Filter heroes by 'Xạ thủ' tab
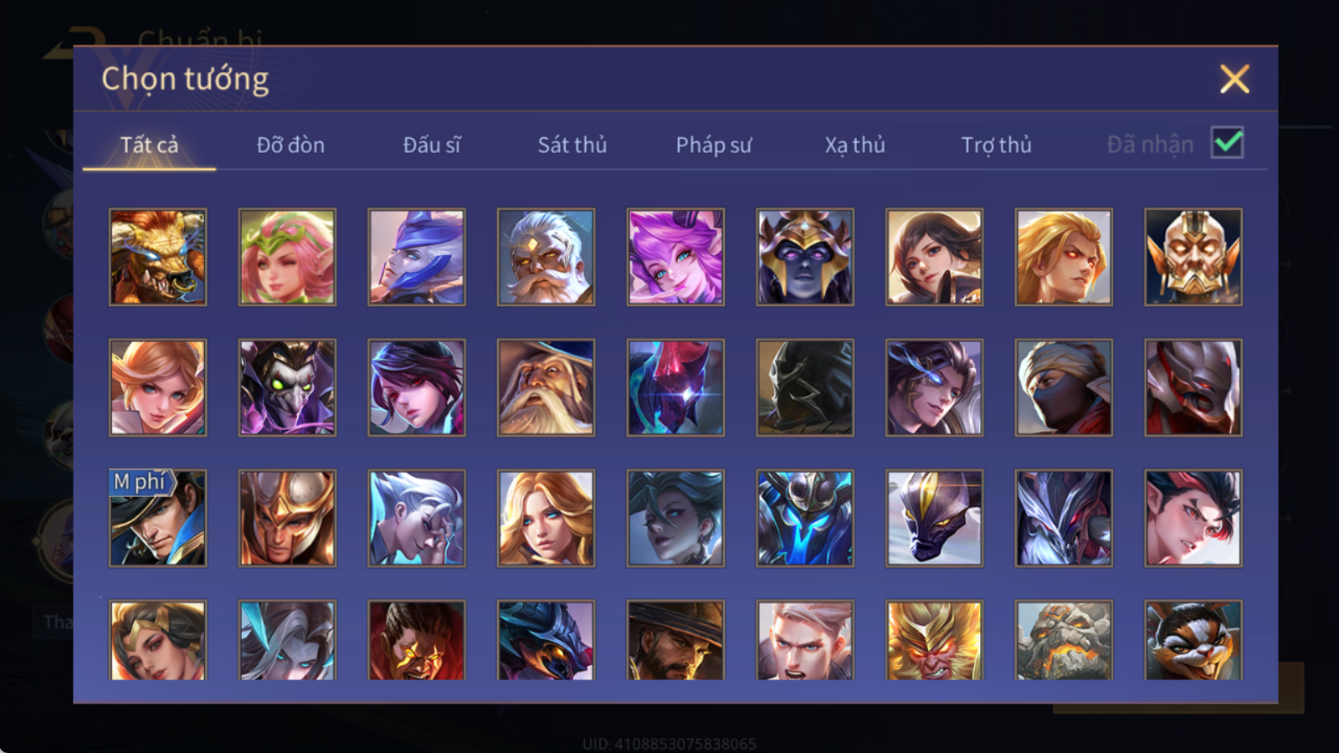The image size is (1339, 753). pos(855,145)
